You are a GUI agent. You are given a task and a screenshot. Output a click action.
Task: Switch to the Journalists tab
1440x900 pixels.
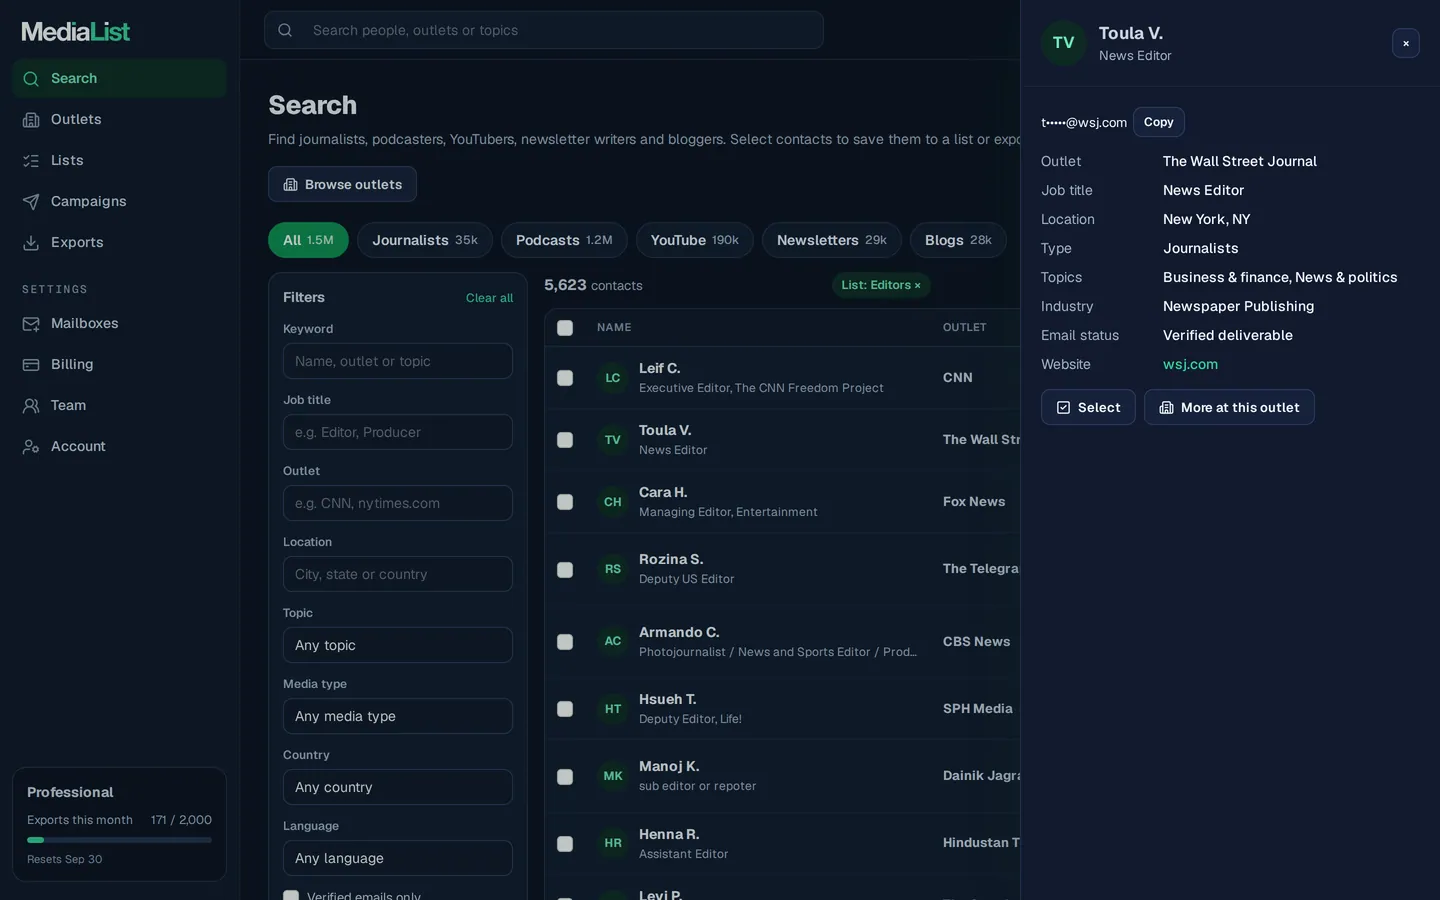point(425,240)
